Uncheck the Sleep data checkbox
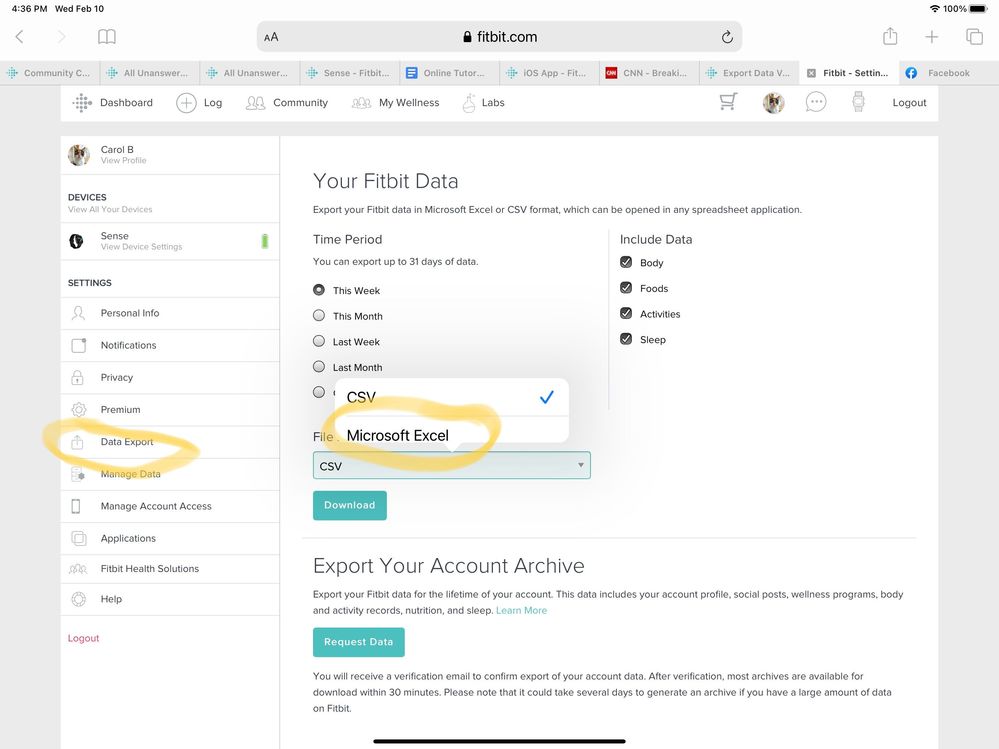Viewport: 999px width, 749px height. 626,338
